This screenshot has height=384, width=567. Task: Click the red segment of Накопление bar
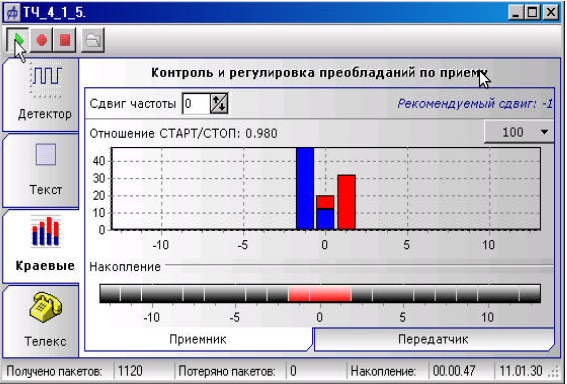(x=320, y=294)
